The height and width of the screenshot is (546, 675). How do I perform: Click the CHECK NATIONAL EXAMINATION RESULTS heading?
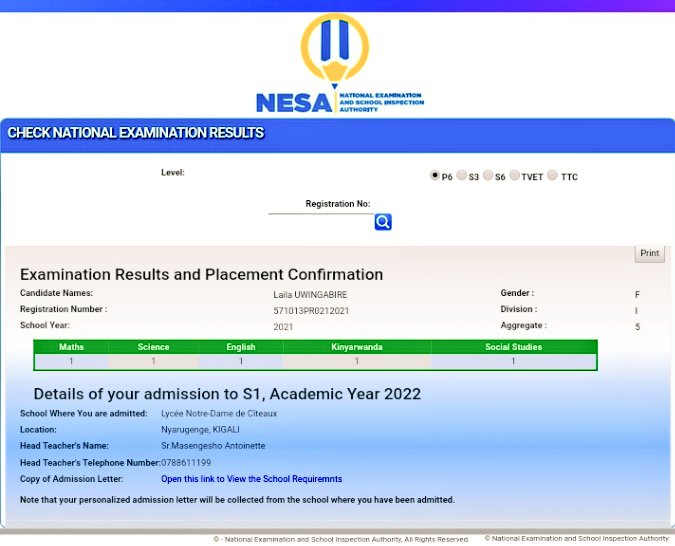(136, 133)
